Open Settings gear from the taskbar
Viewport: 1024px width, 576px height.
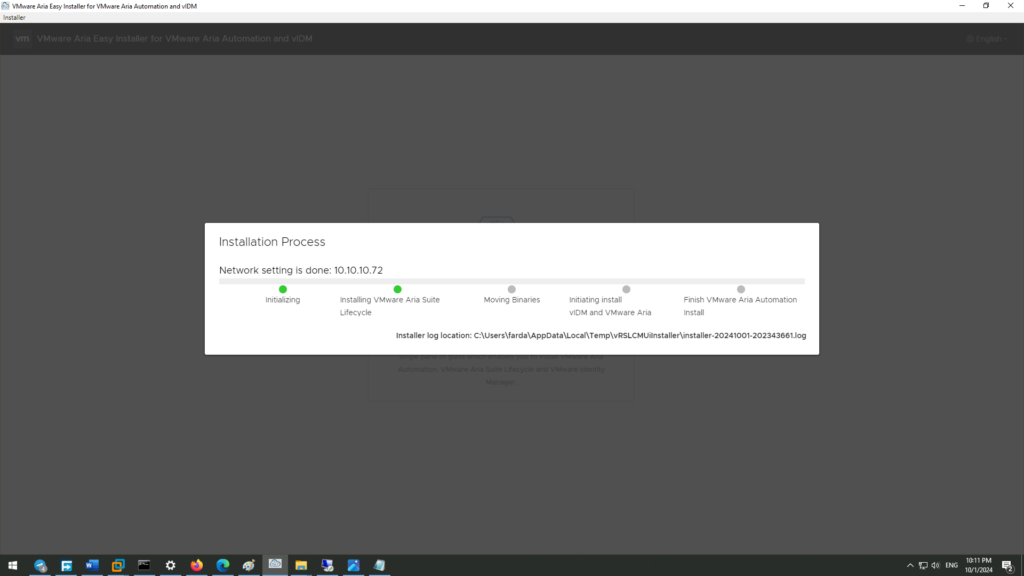point(170,566)
